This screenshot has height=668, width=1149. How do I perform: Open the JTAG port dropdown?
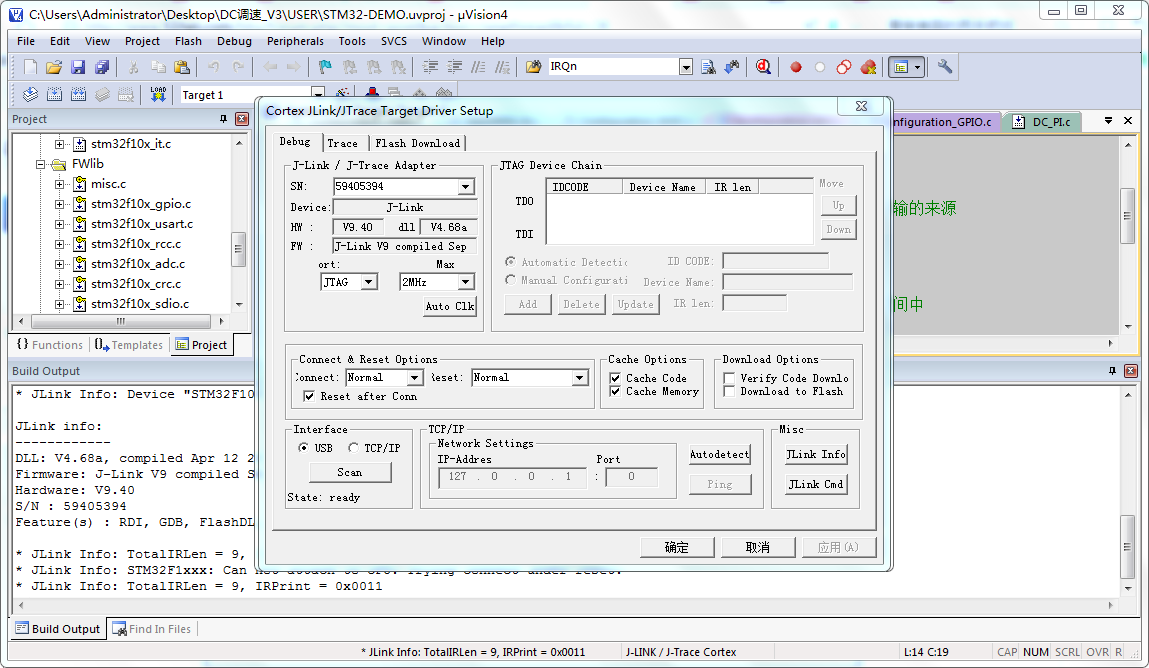369,282
